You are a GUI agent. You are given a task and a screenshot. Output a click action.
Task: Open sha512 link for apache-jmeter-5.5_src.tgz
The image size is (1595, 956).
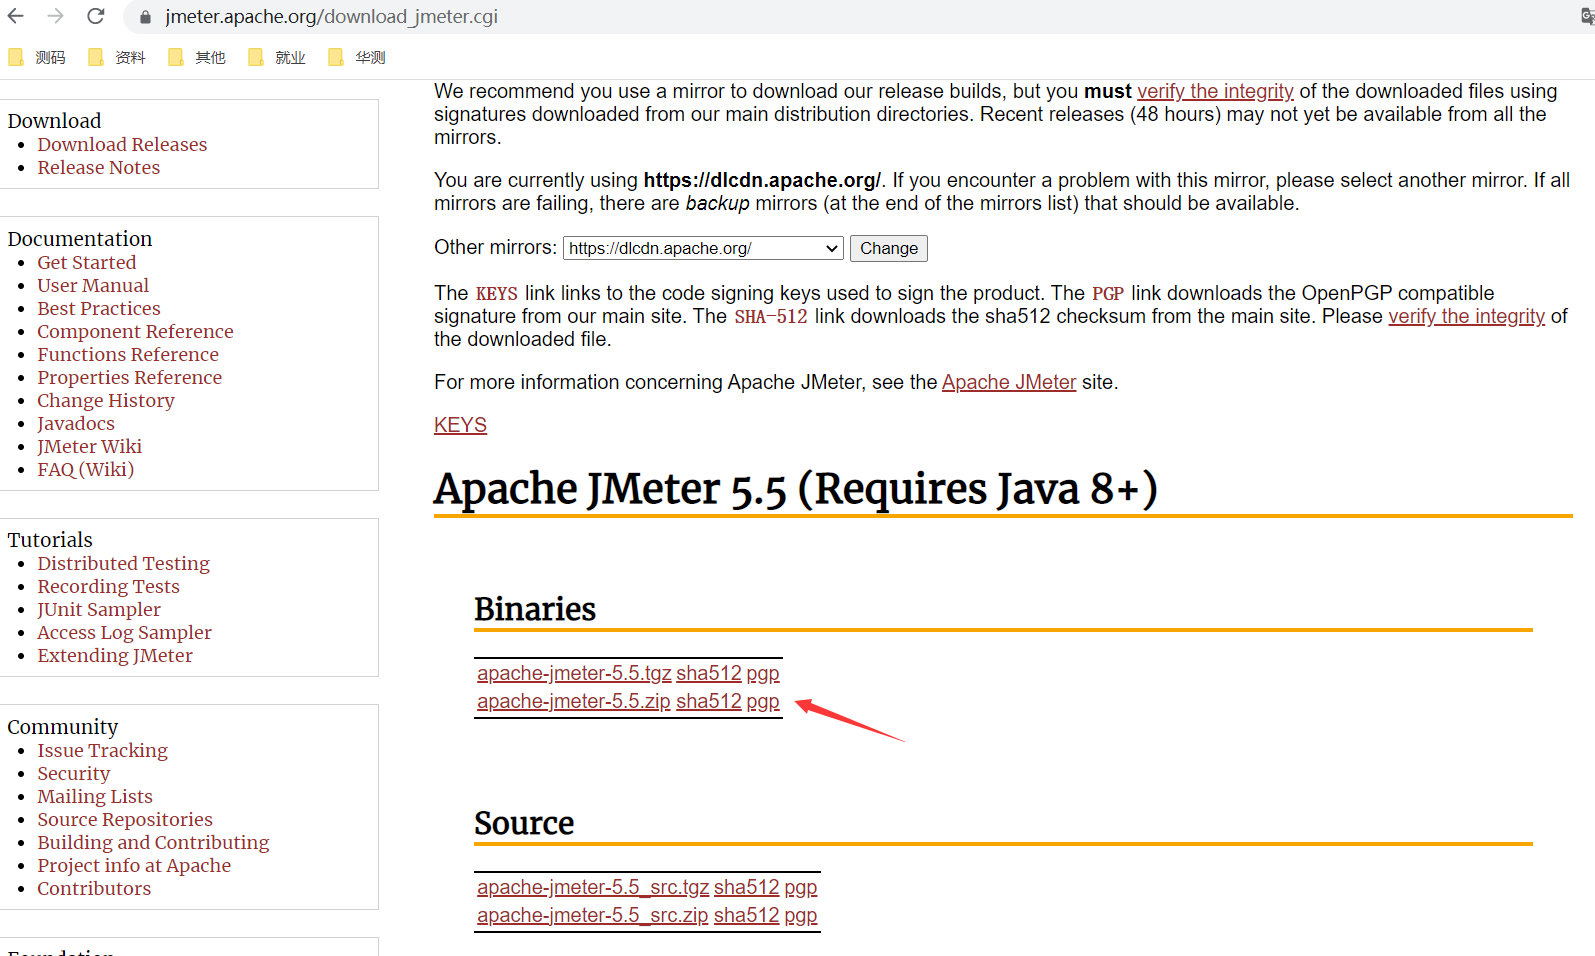click(746, 887)
